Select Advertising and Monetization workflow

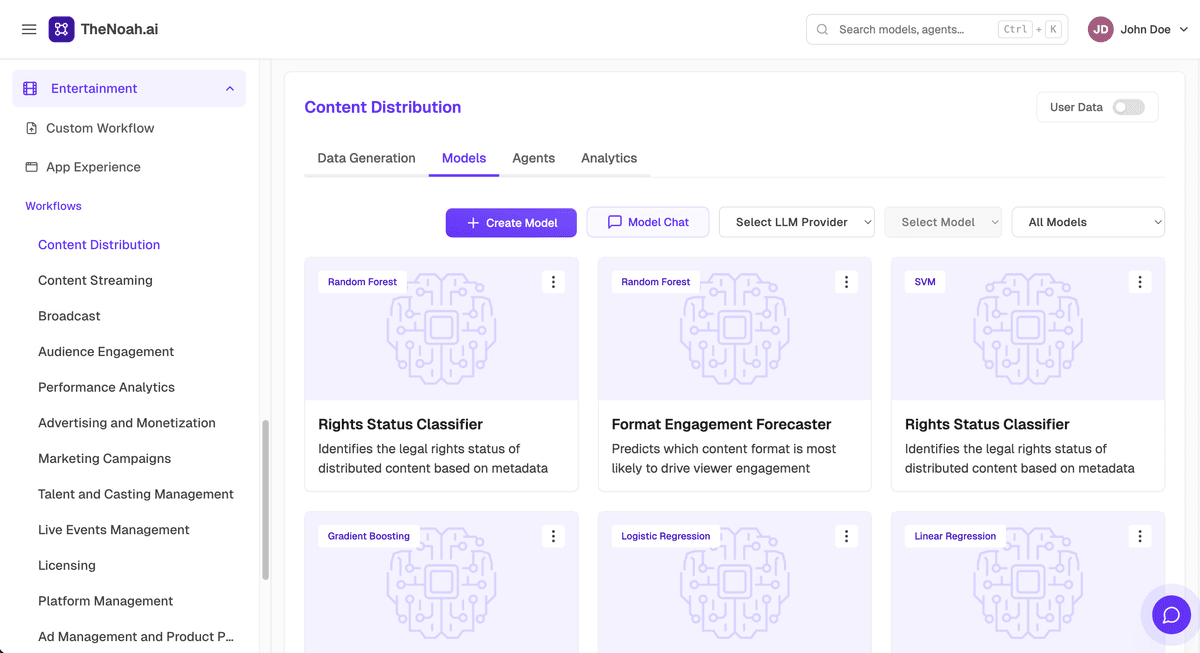(127, 423)
